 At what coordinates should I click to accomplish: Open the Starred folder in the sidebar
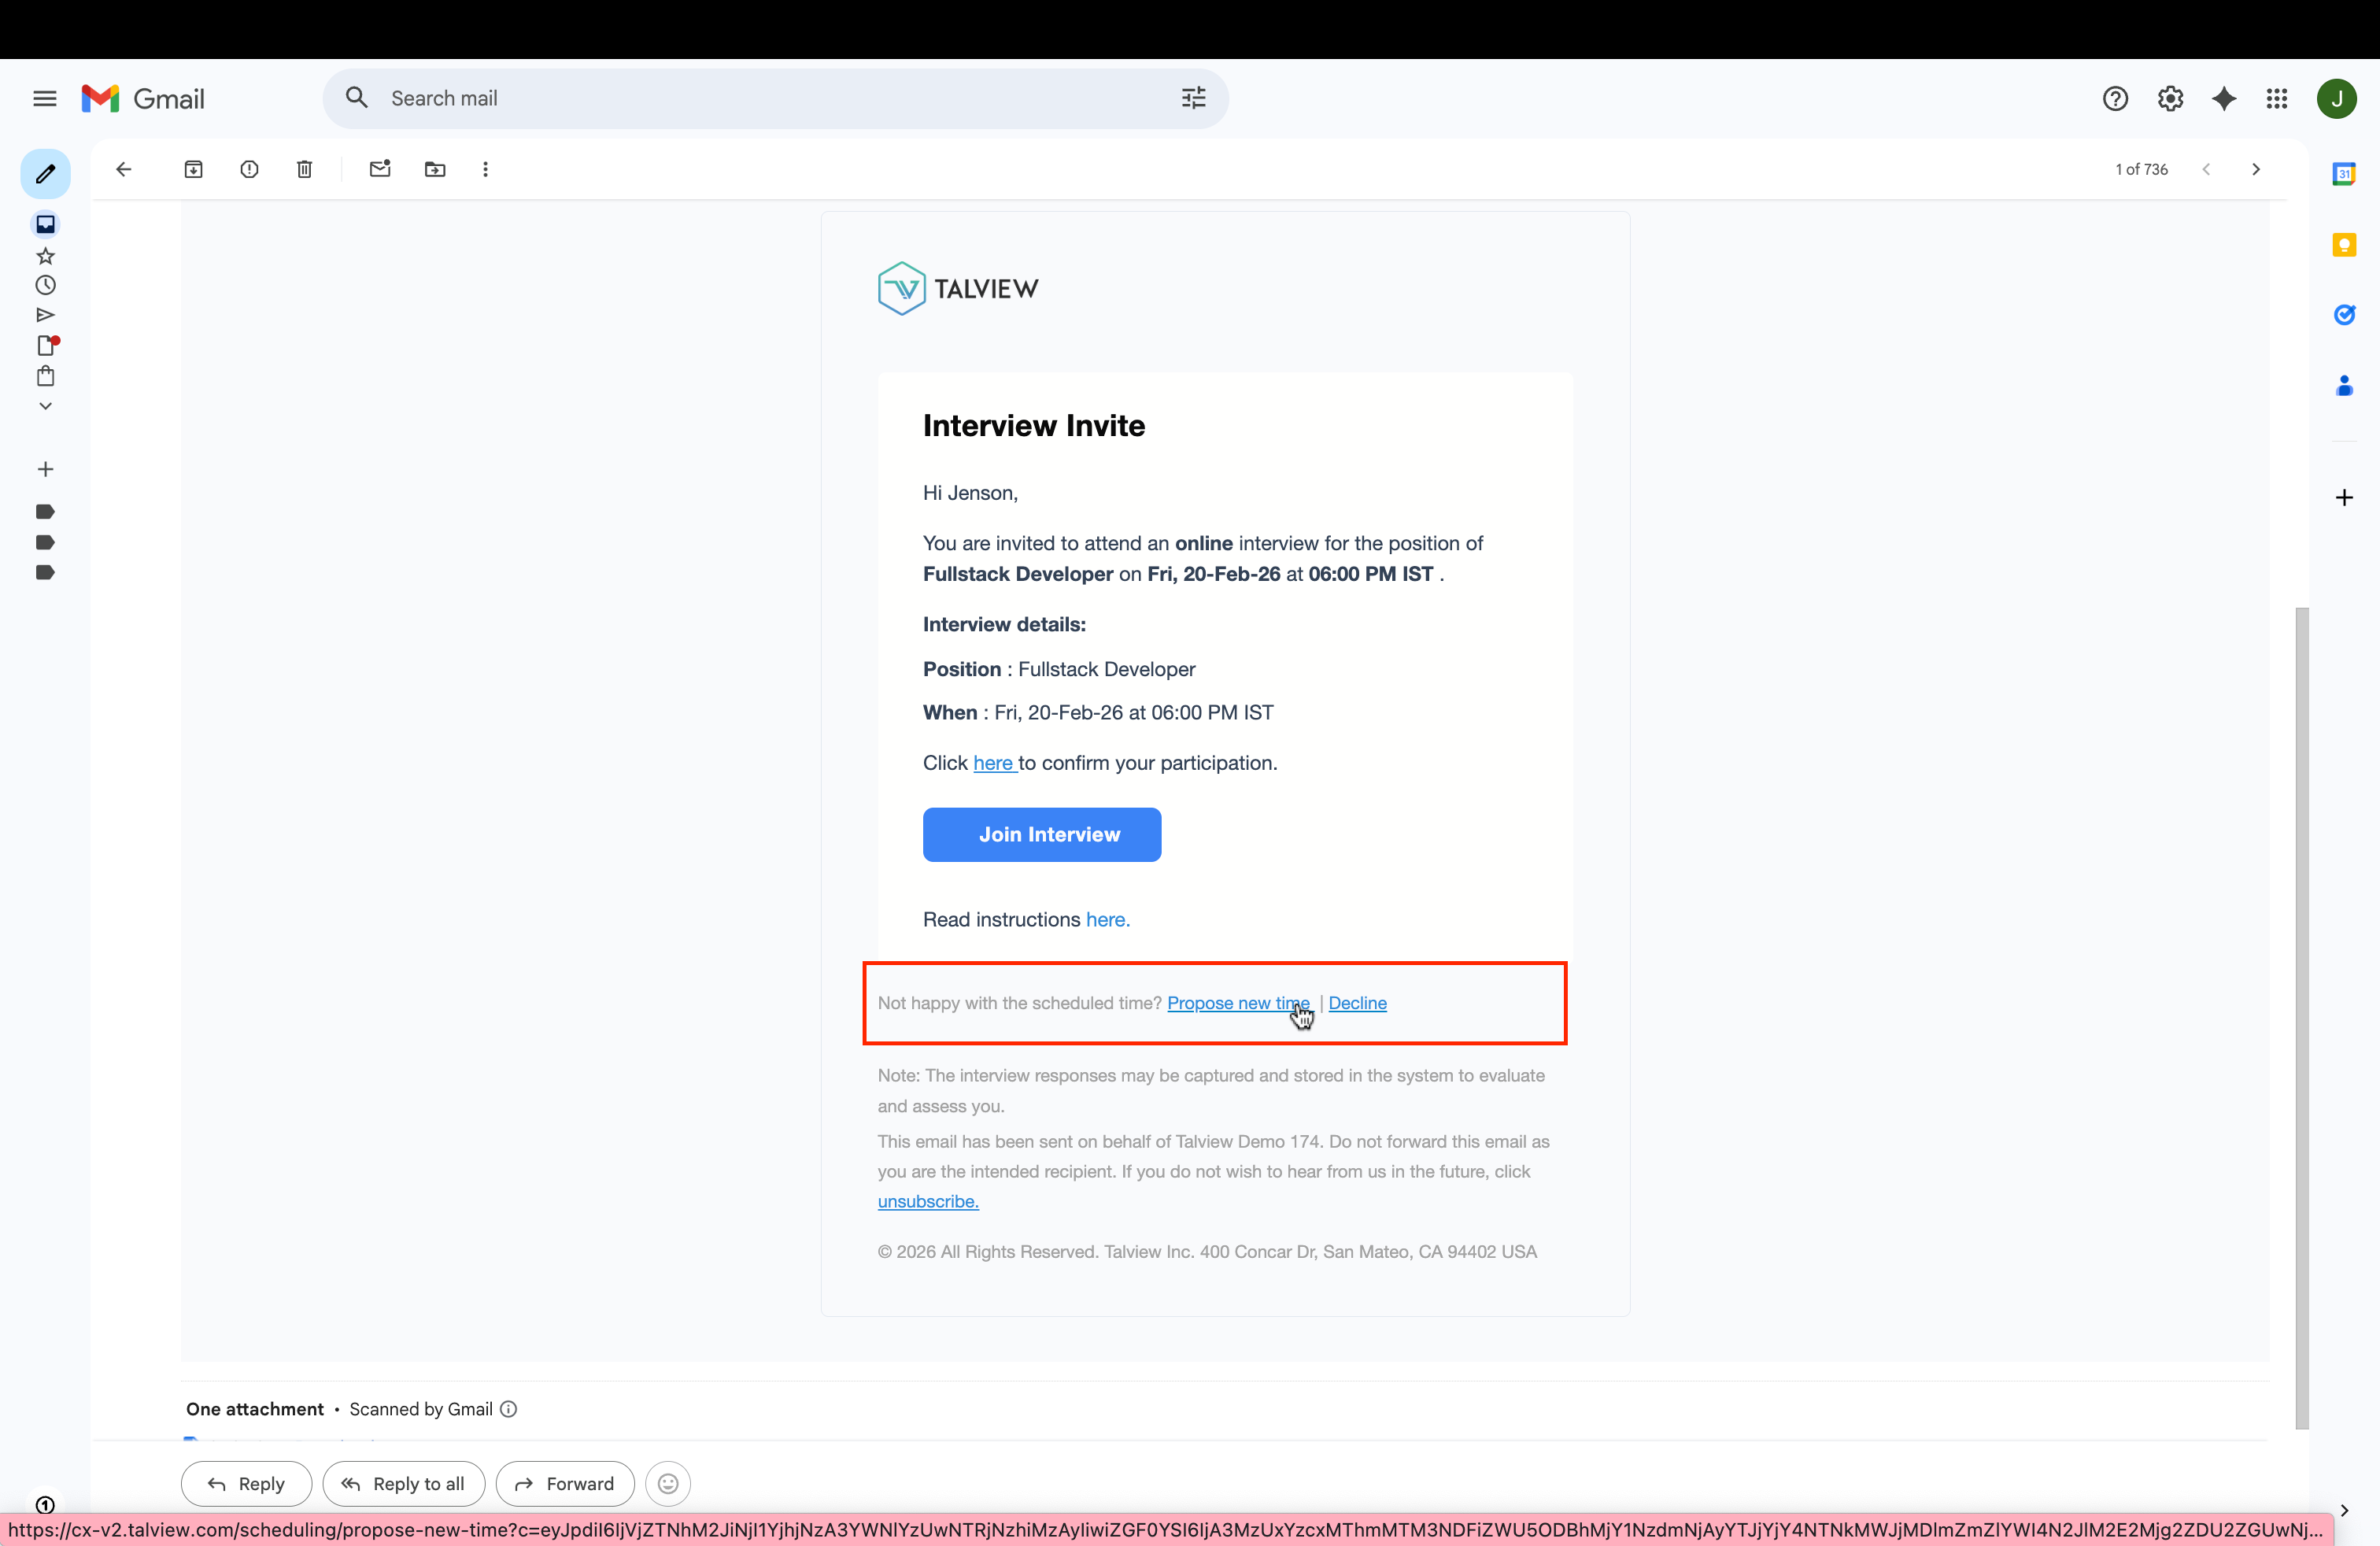(x=45, y=256)
